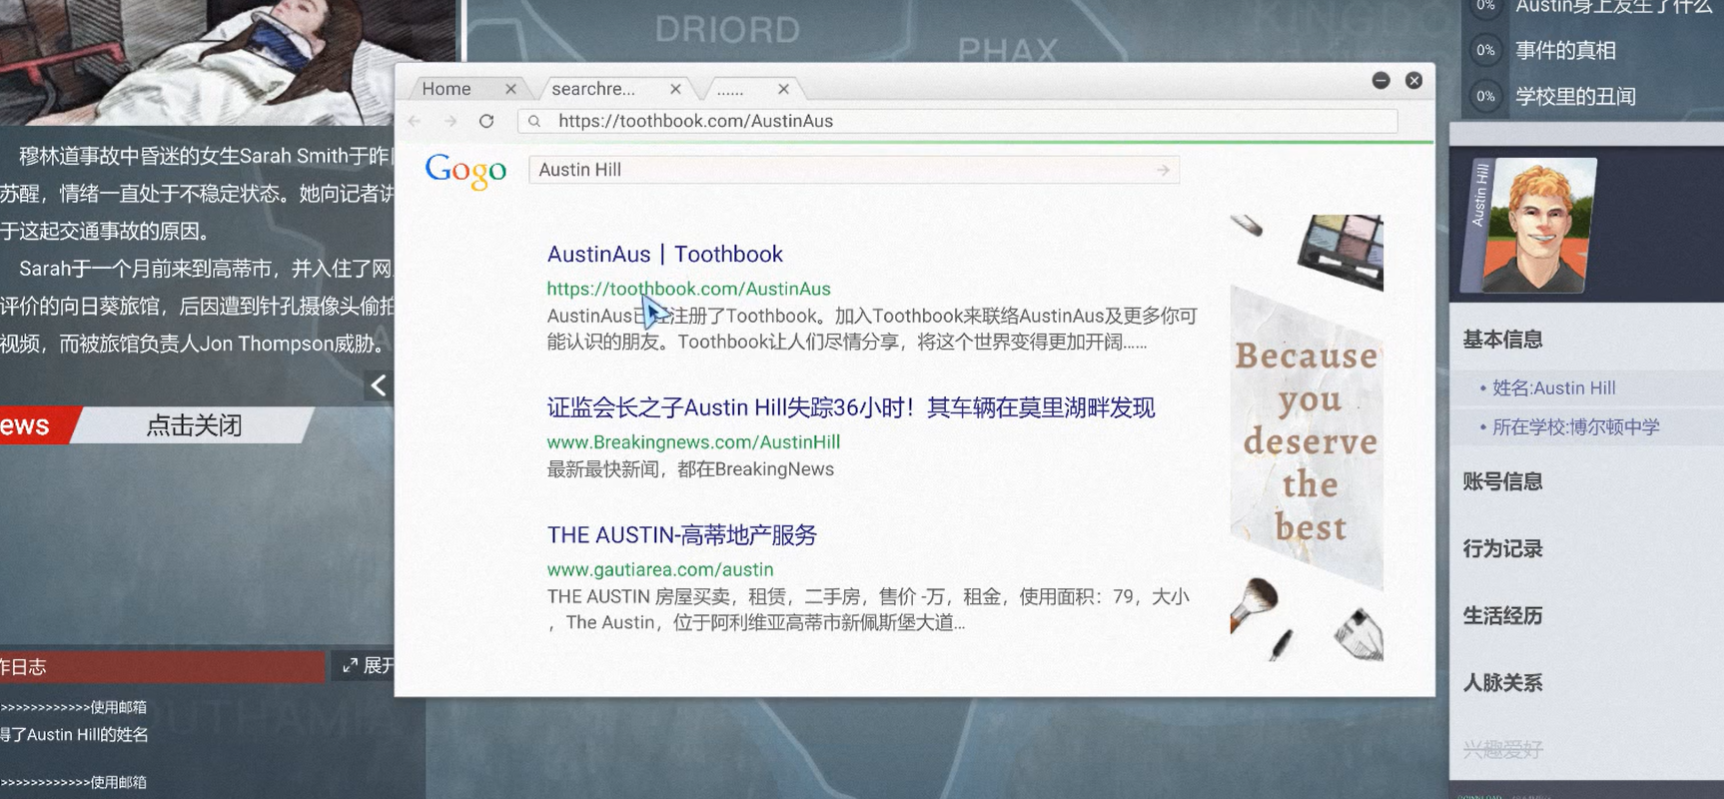Click the 最新最快新闻 BreakingNews snippet
Screen dimensions: 1724x799
point(690,469)
